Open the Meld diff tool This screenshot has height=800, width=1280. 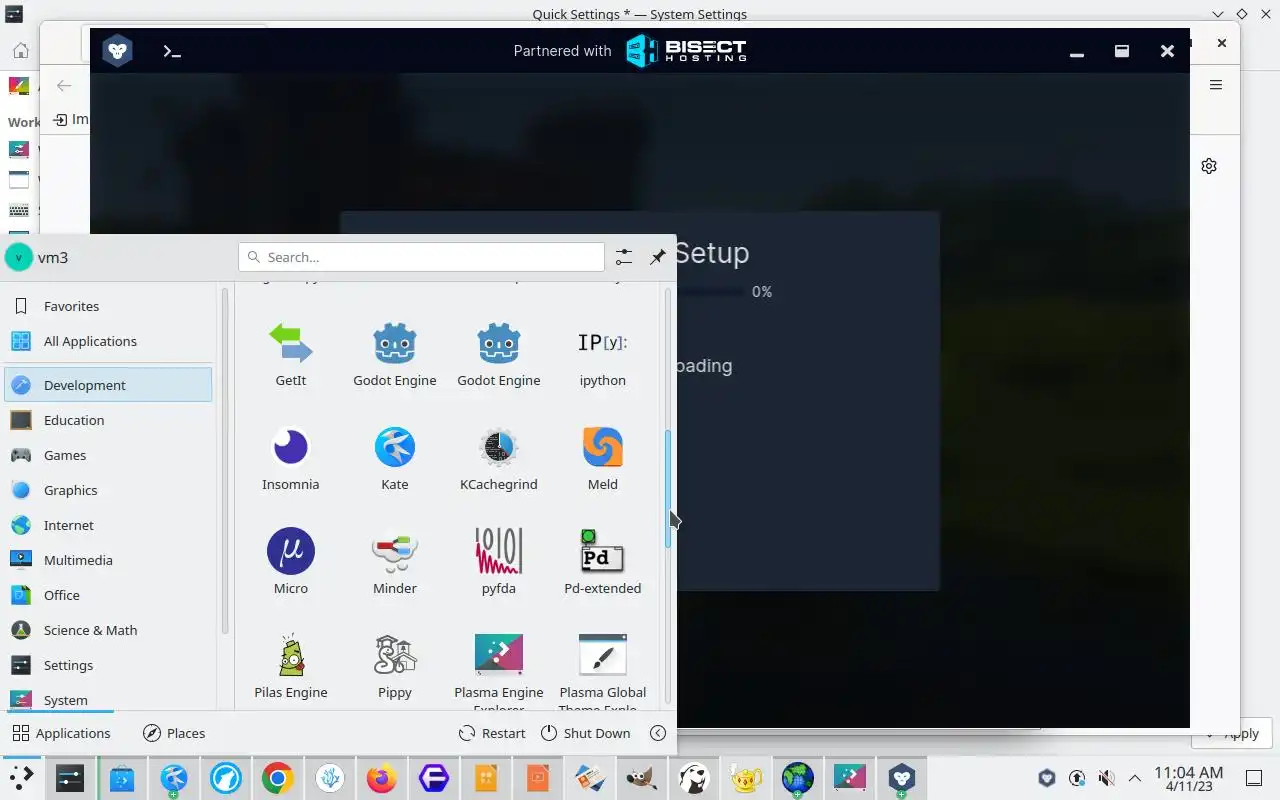603,459
